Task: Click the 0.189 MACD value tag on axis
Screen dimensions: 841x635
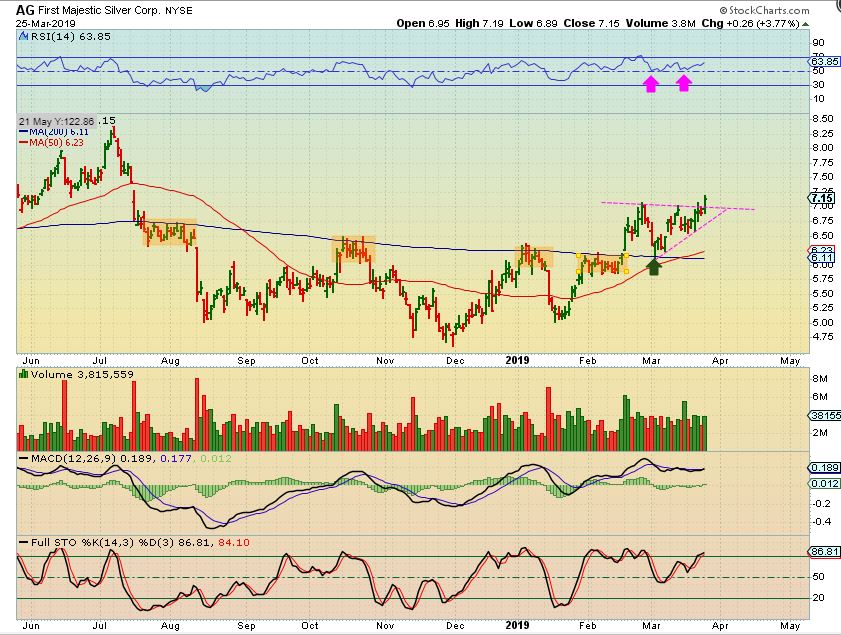Action: pos(824,468)
